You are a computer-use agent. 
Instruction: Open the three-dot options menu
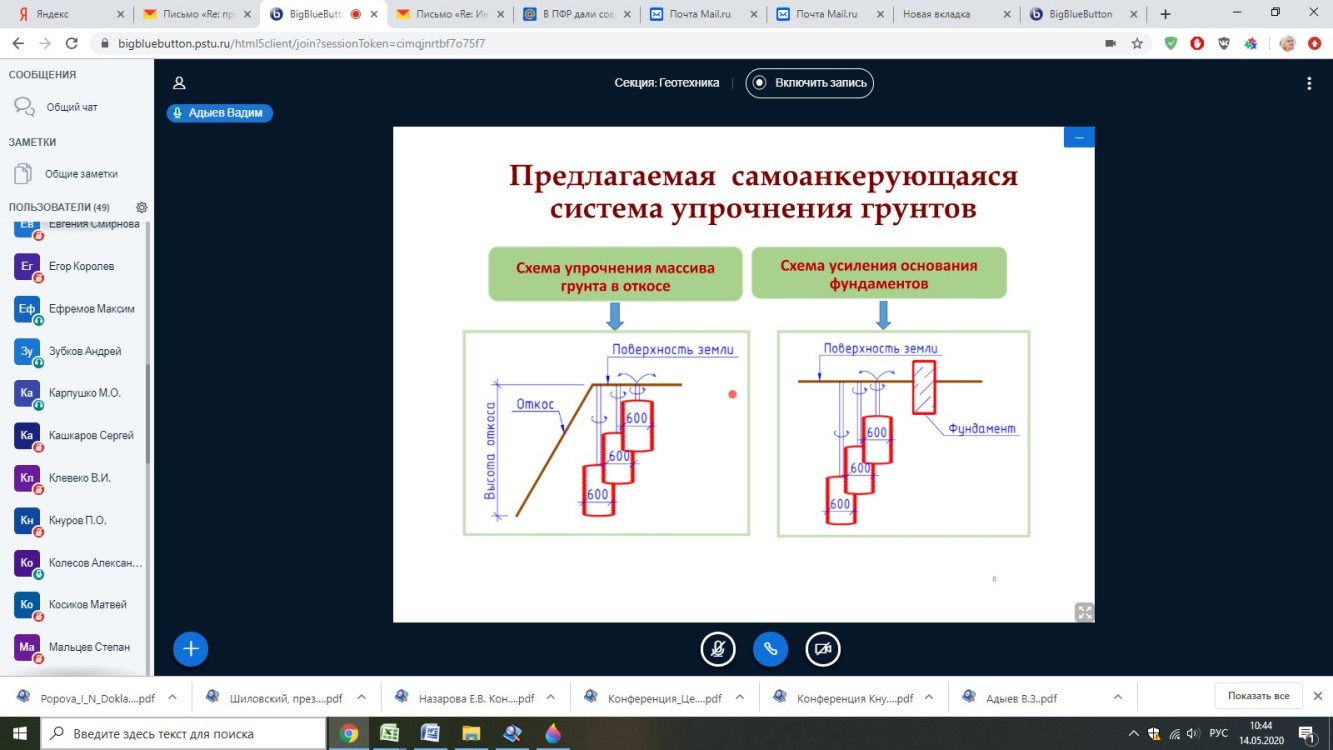tap(1309, 84)
